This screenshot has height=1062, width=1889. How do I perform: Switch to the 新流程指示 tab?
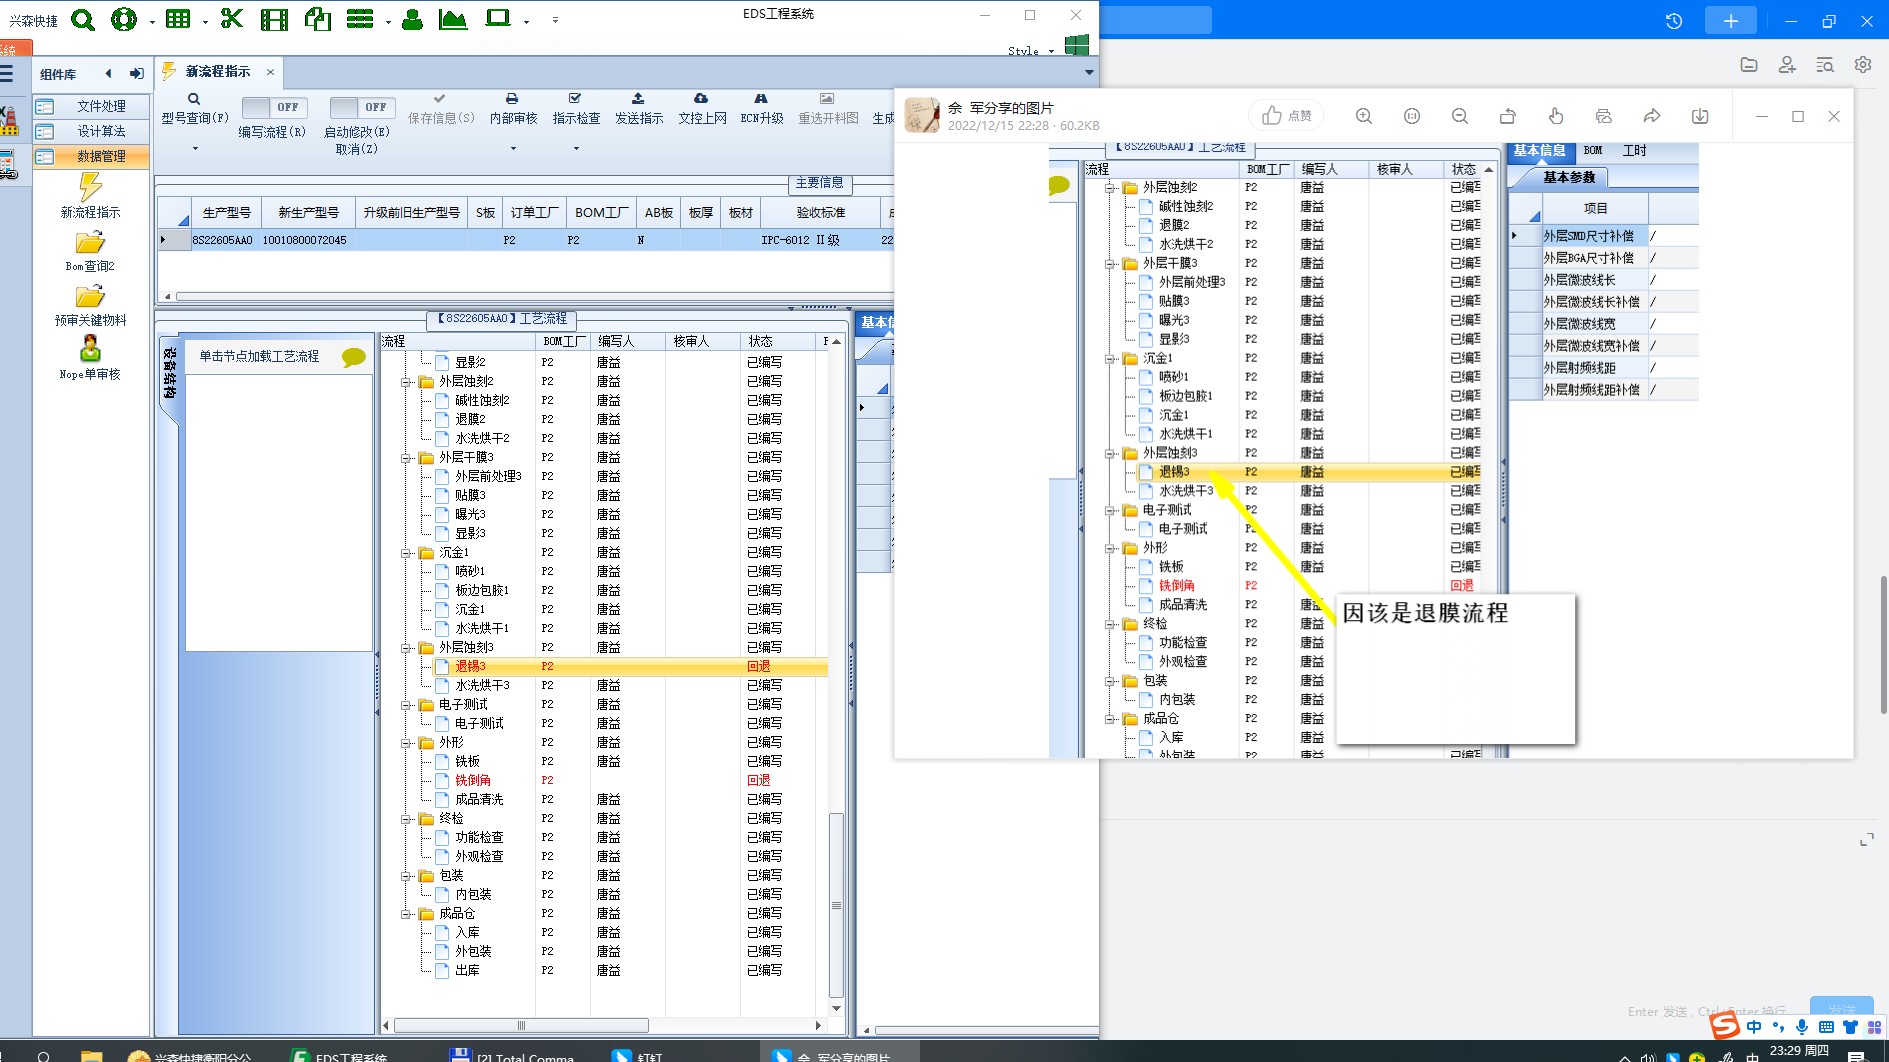coord(218,72)
